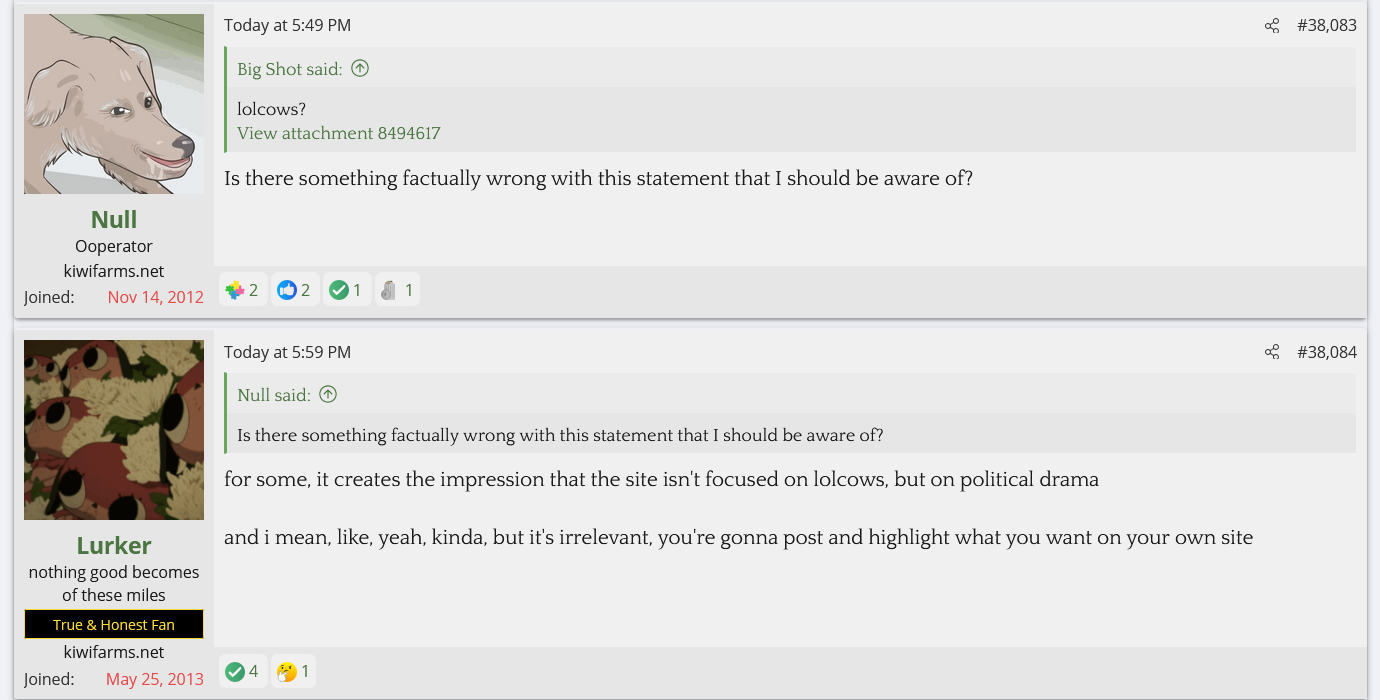Click the True & Honest Fan badge
Image resolution: width=1380 pixels, height=700 pixels.
click(114, 624)
